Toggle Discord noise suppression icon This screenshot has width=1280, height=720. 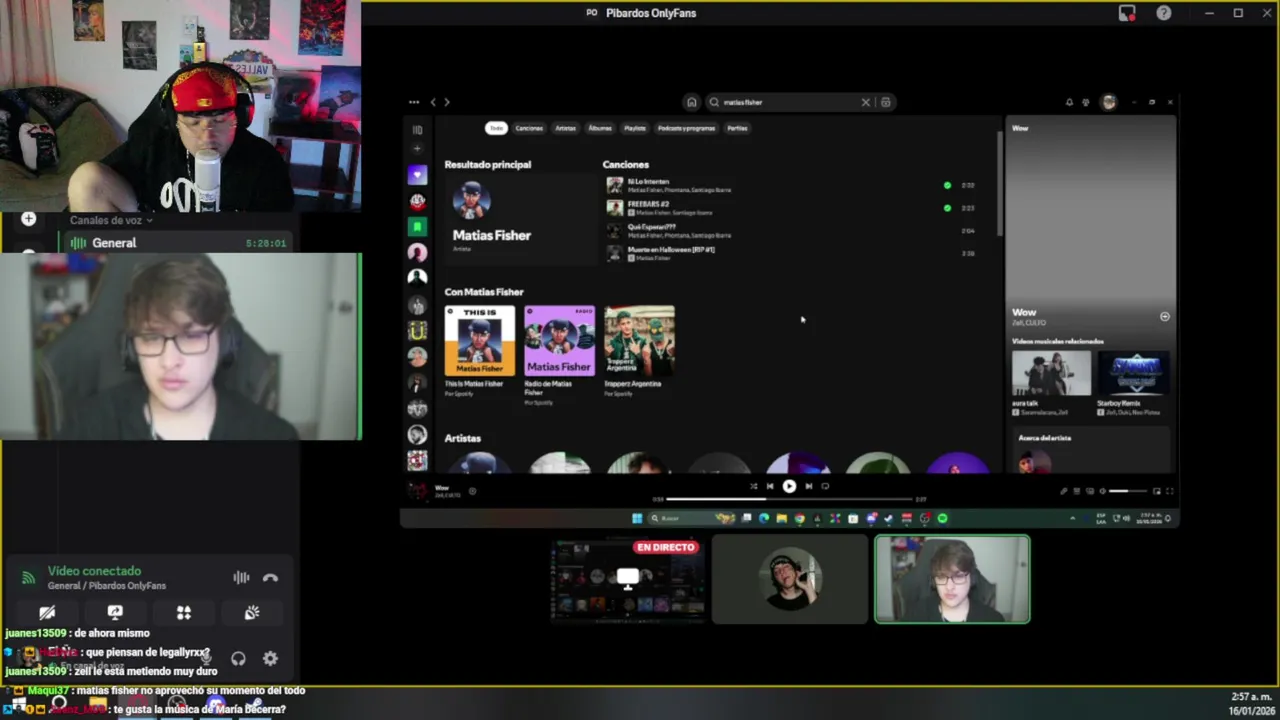(241, 577)
